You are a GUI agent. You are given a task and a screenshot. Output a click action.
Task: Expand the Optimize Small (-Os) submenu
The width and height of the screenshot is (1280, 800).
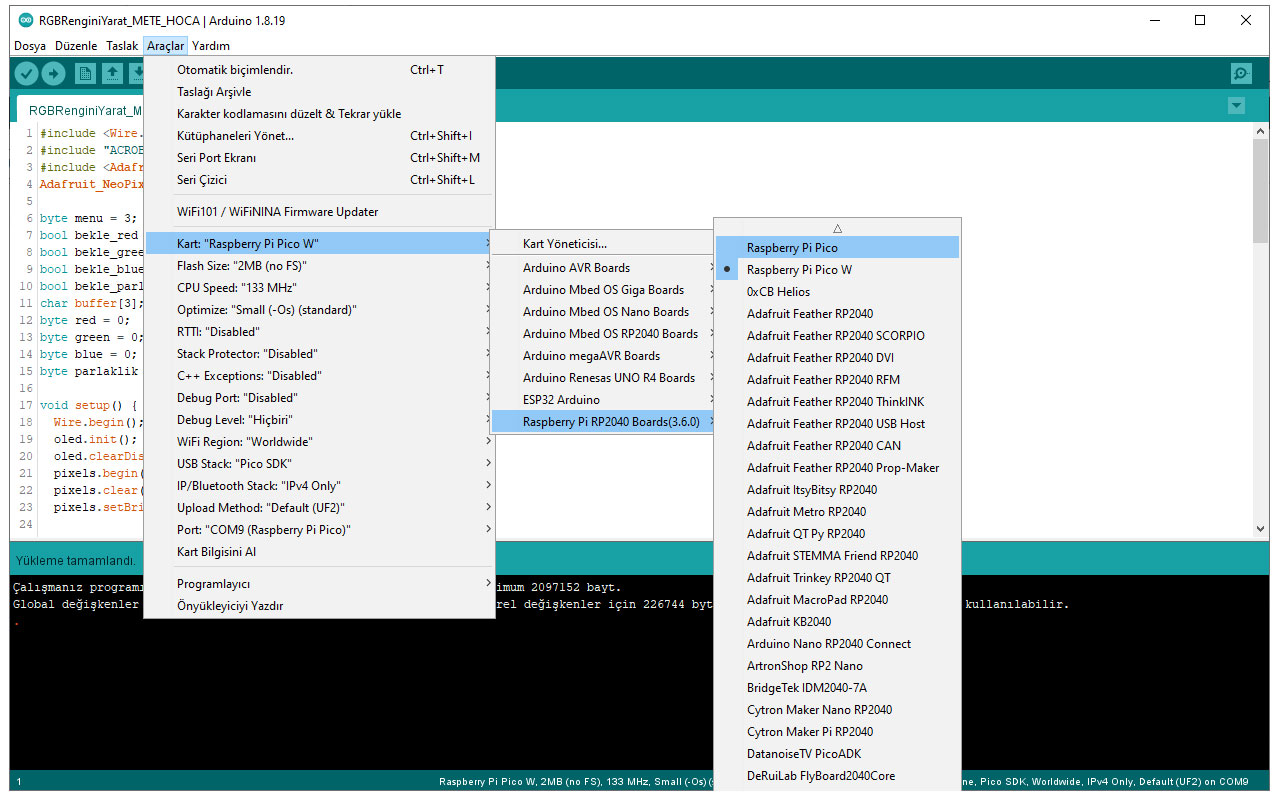point(319,310)
